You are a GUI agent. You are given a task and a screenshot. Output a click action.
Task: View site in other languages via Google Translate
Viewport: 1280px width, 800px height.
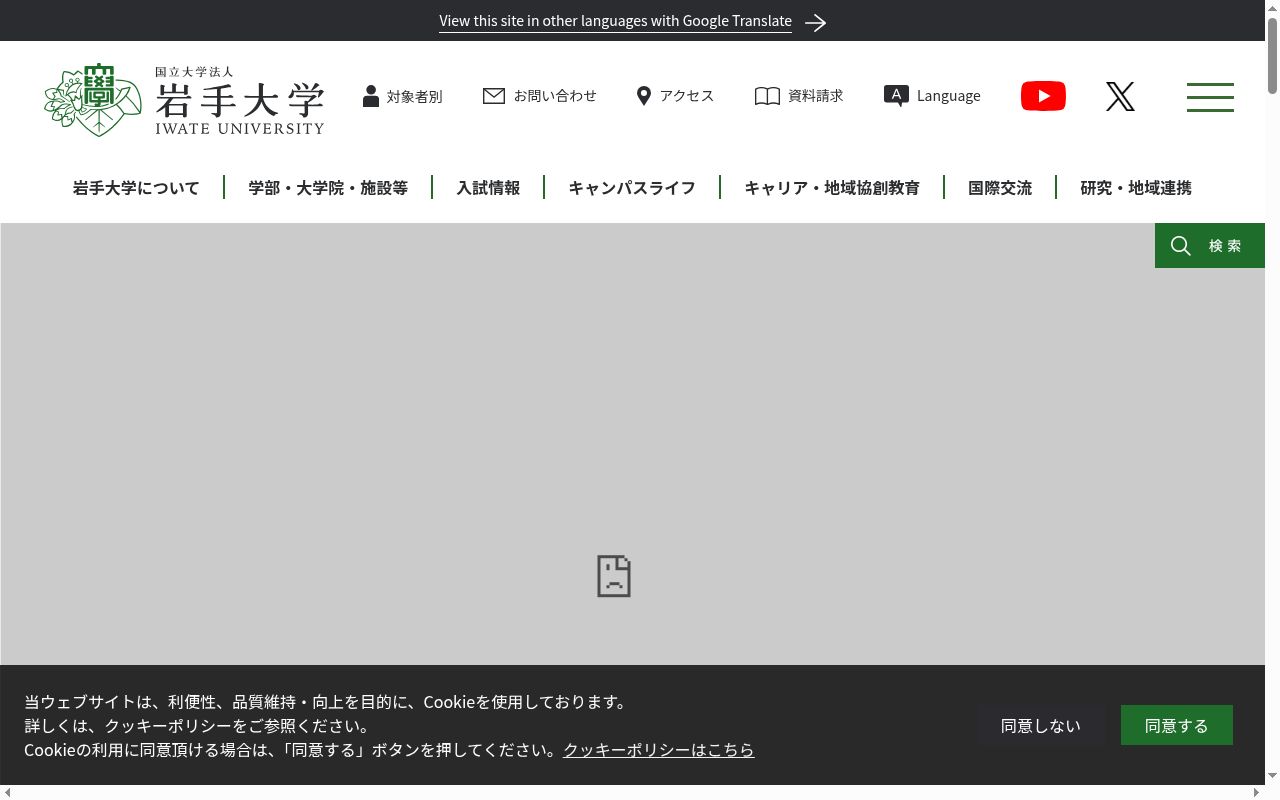(615, 21)
